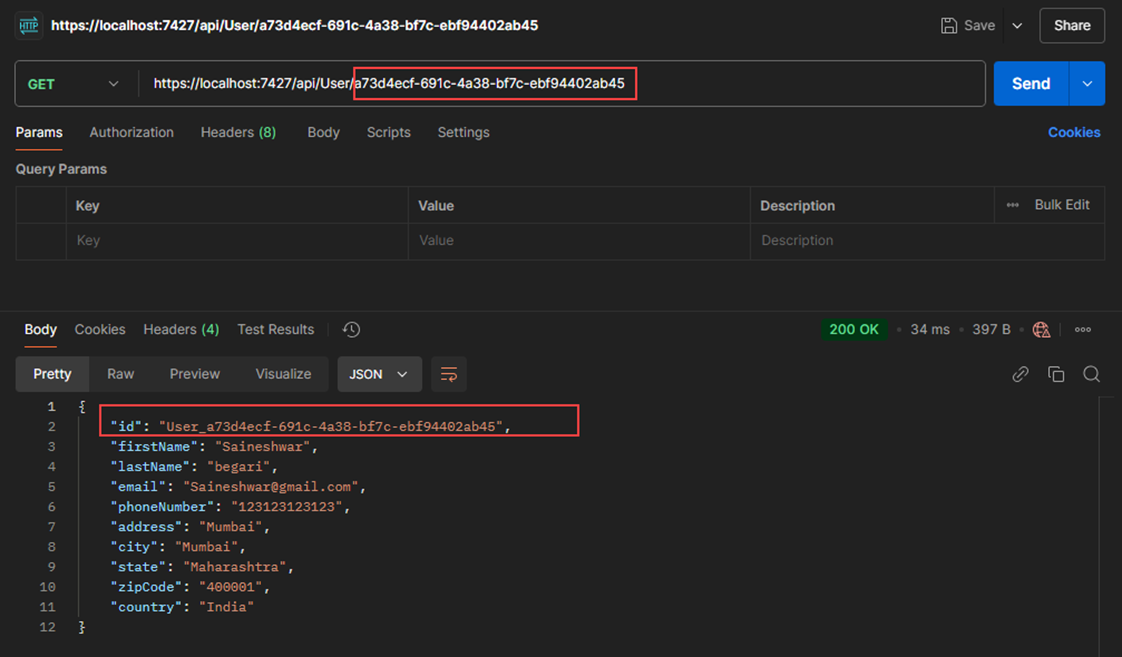This screenshot has height=657, width=1122.
Task: Open Cookies for this request
Action: 1074,132
